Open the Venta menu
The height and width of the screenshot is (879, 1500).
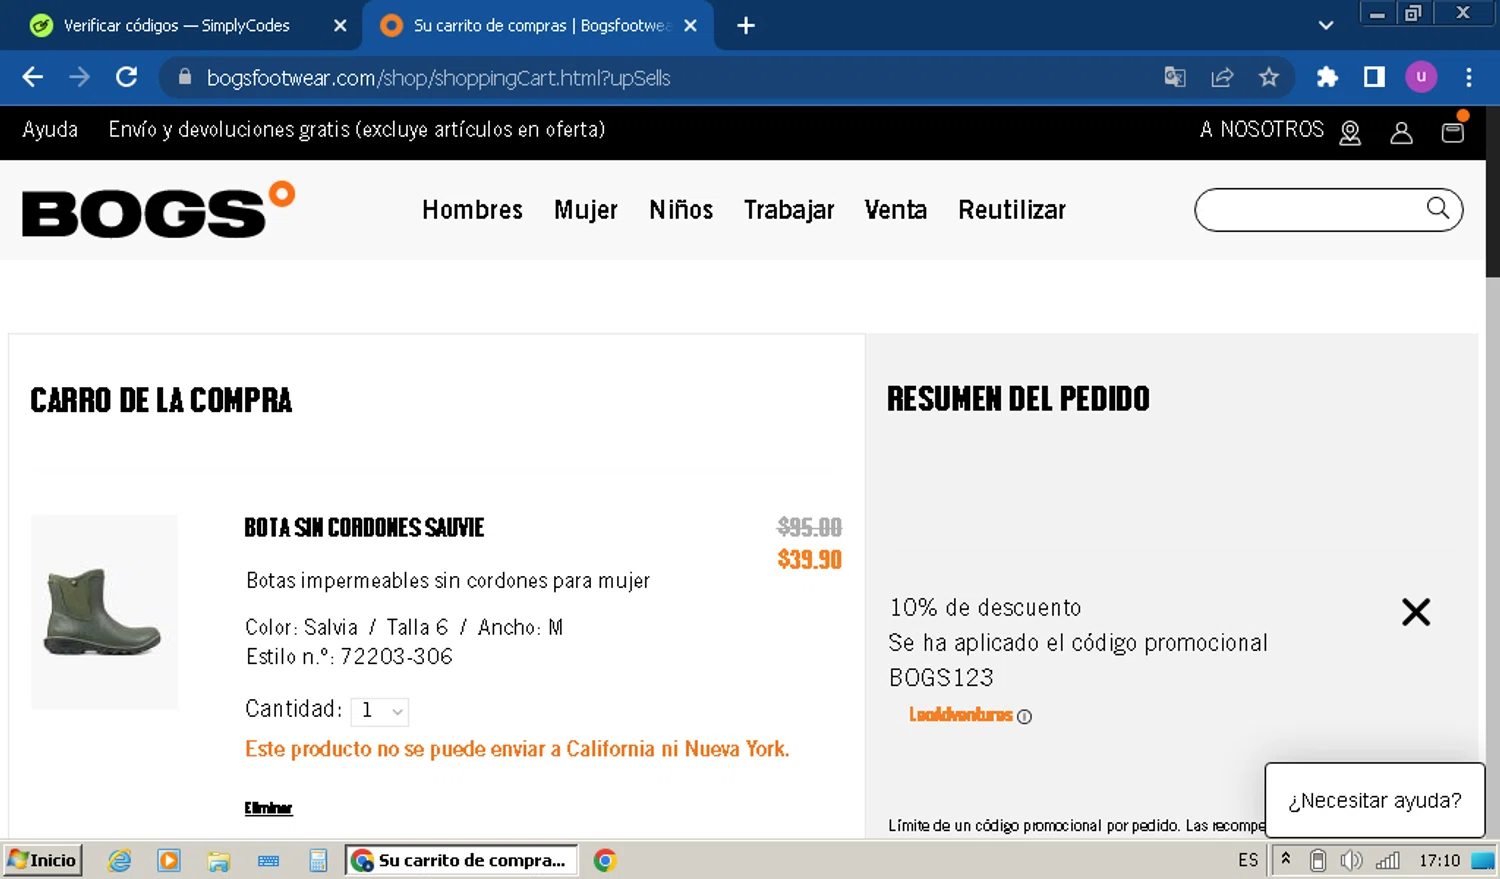coord(896,210)
